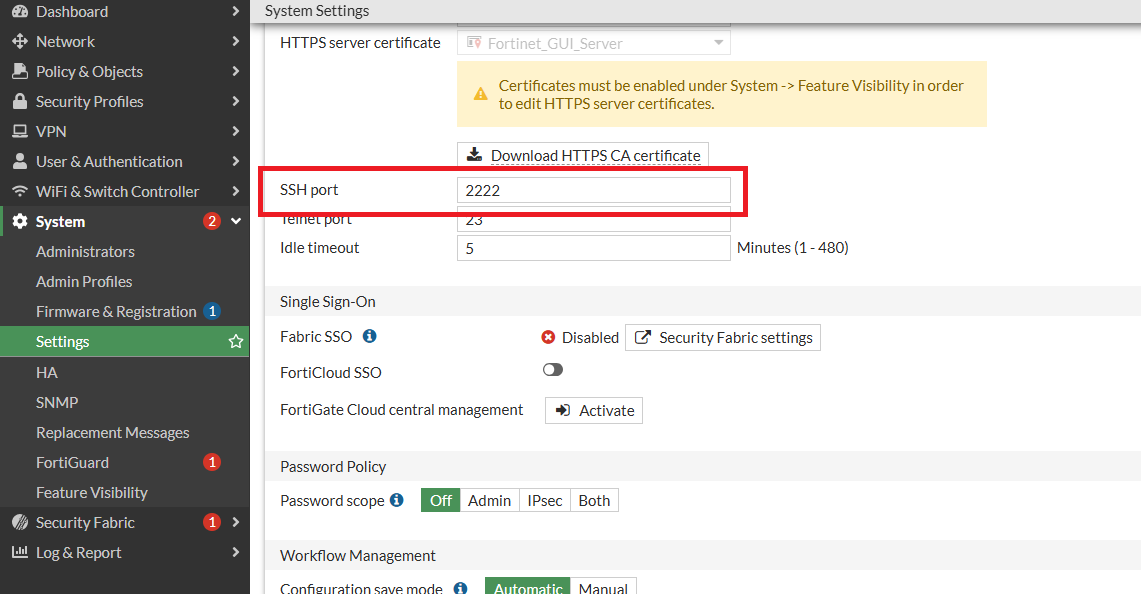
Task: Click Activate for FortiGate Cloud management
Action: (594, 410)
